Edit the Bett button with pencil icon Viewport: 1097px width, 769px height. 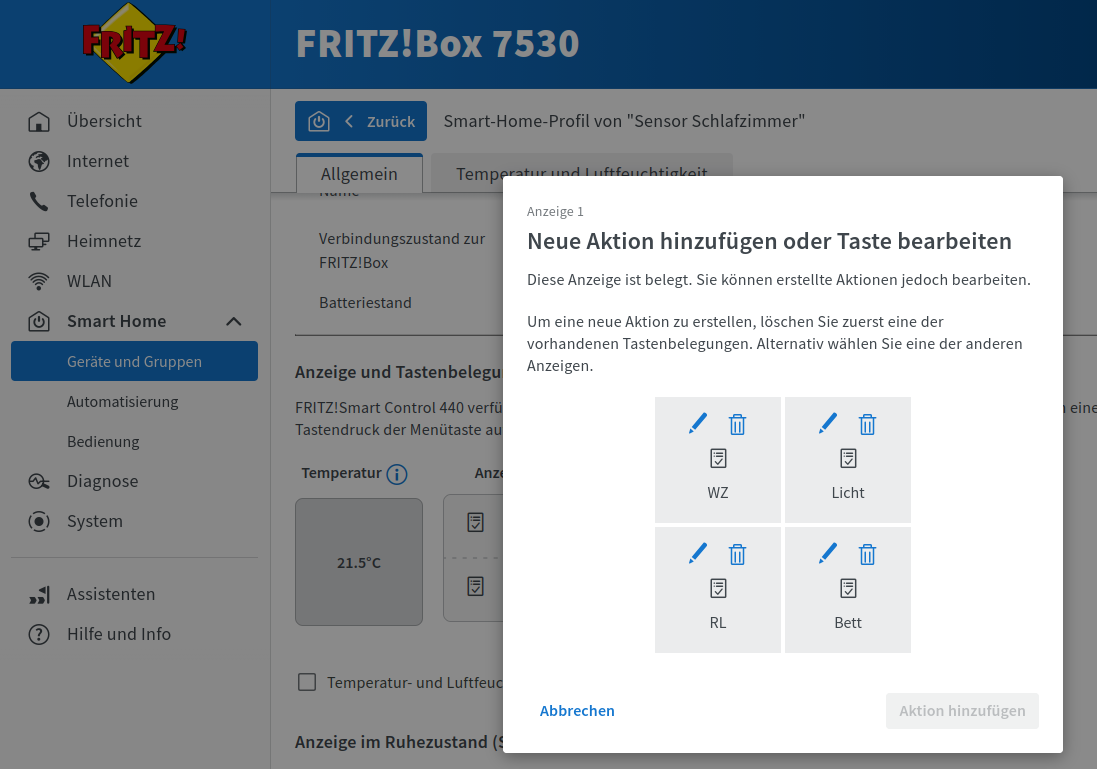pyautogui.click(x=828, y=553)
